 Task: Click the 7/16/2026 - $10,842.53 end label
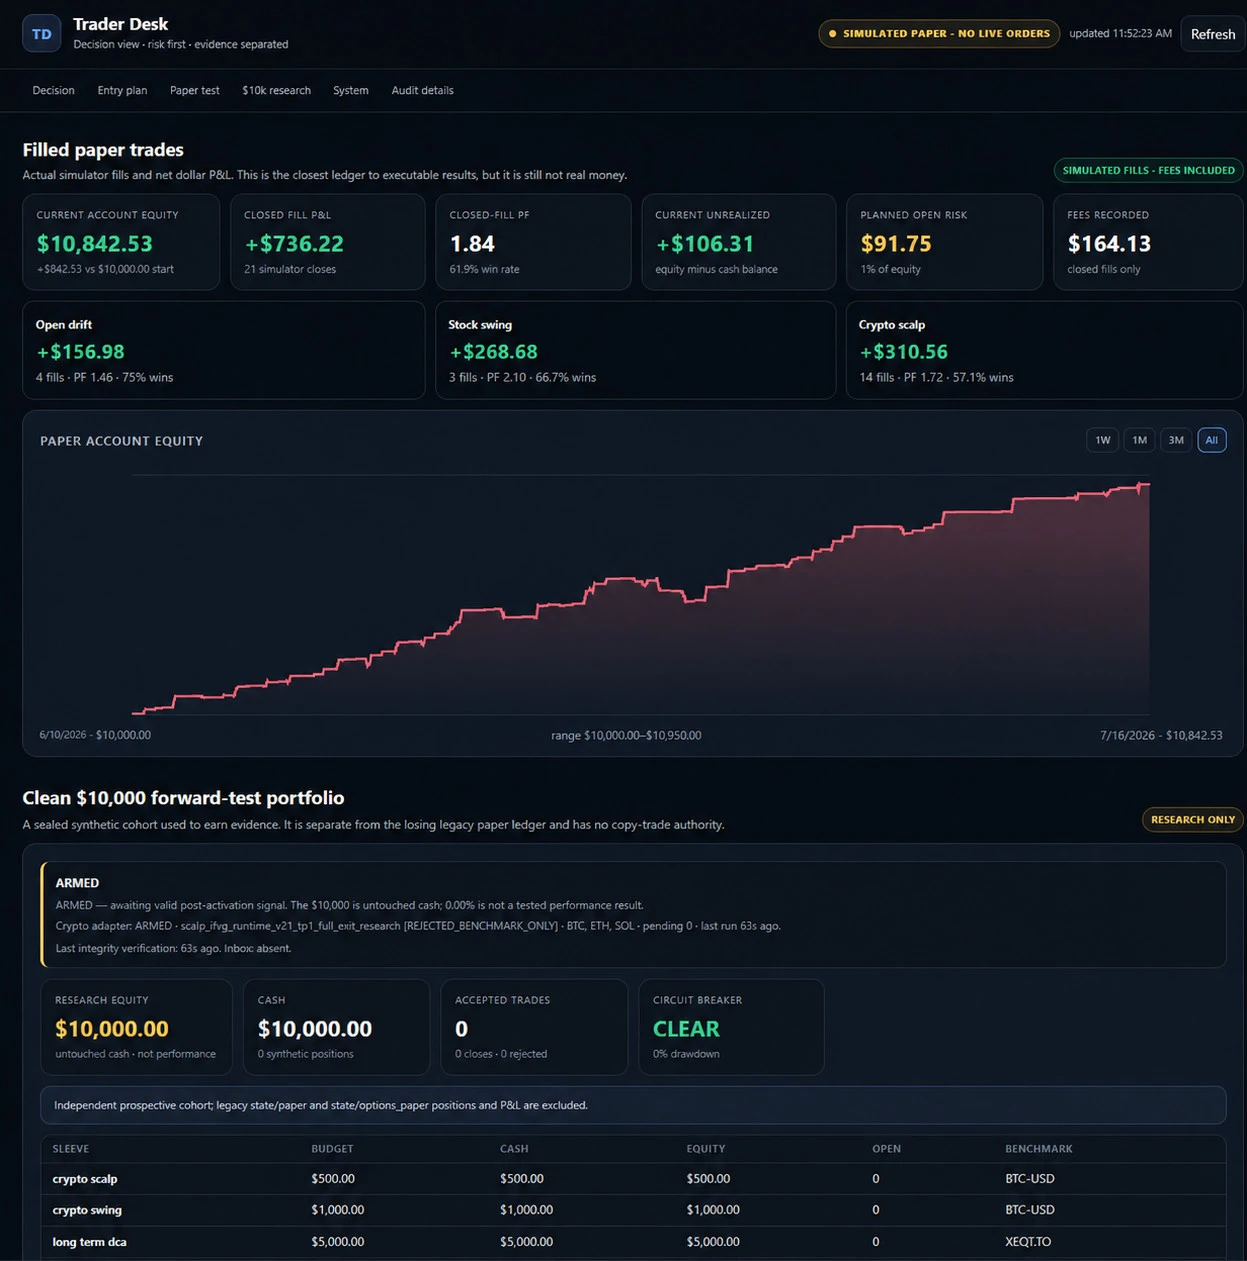point(1161,734)
